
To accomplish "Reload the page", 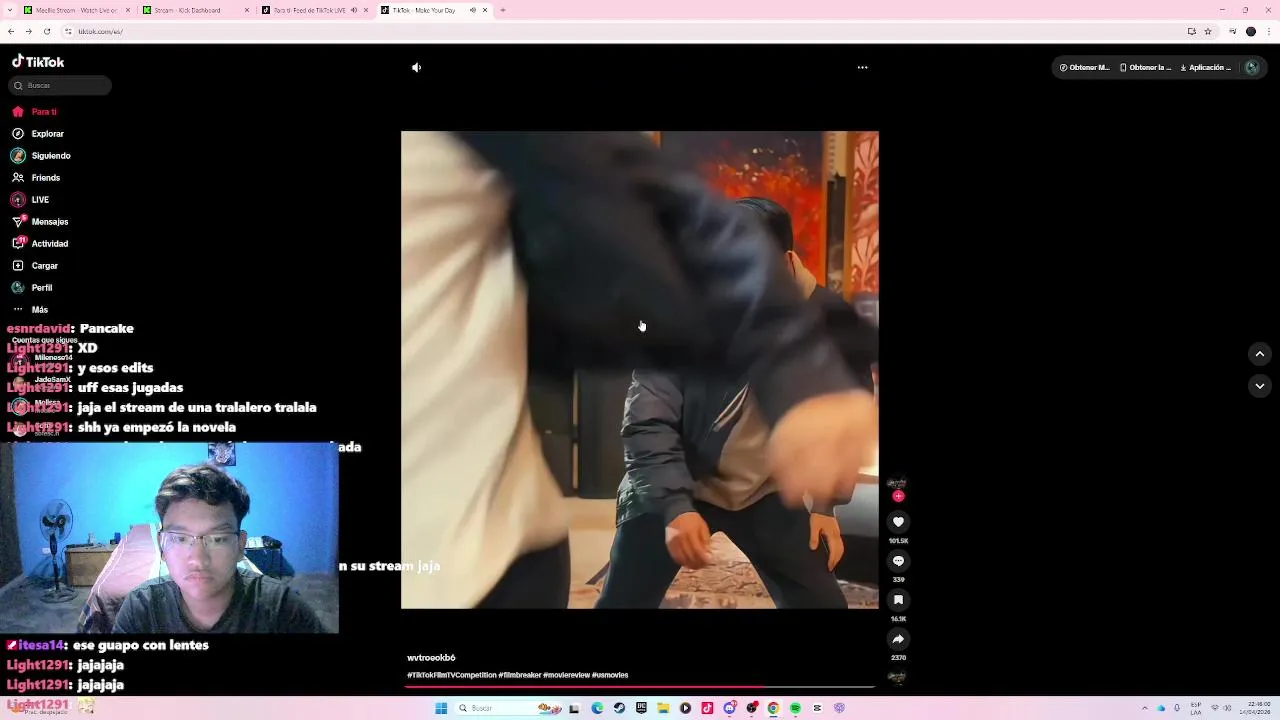I will (x=46, y=31).
